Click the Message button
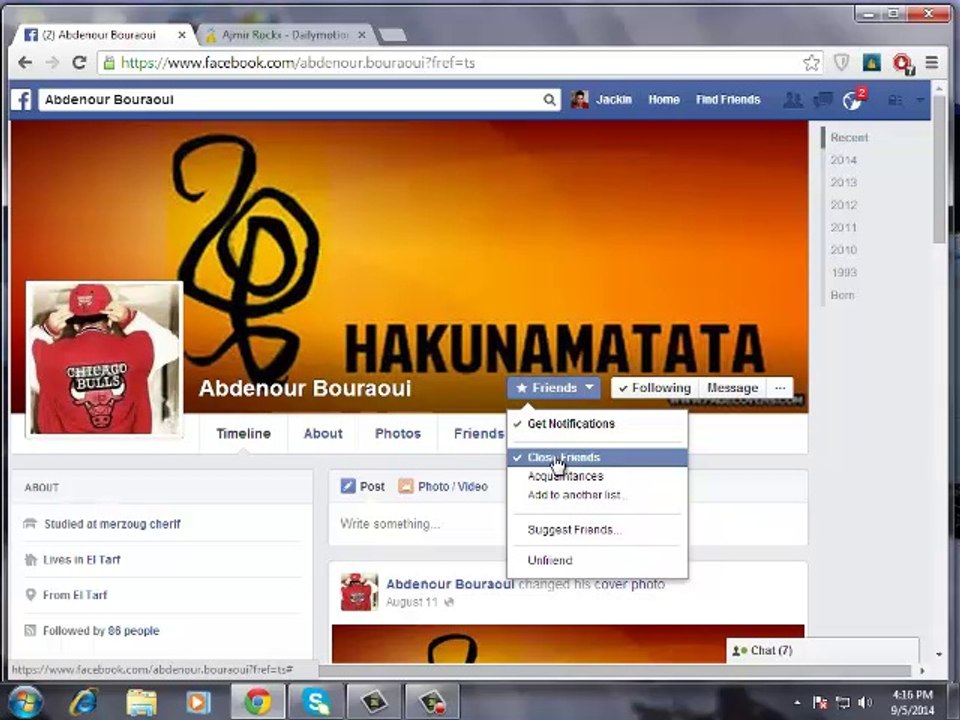Screen dimensions: 960x720 point(732,388)
